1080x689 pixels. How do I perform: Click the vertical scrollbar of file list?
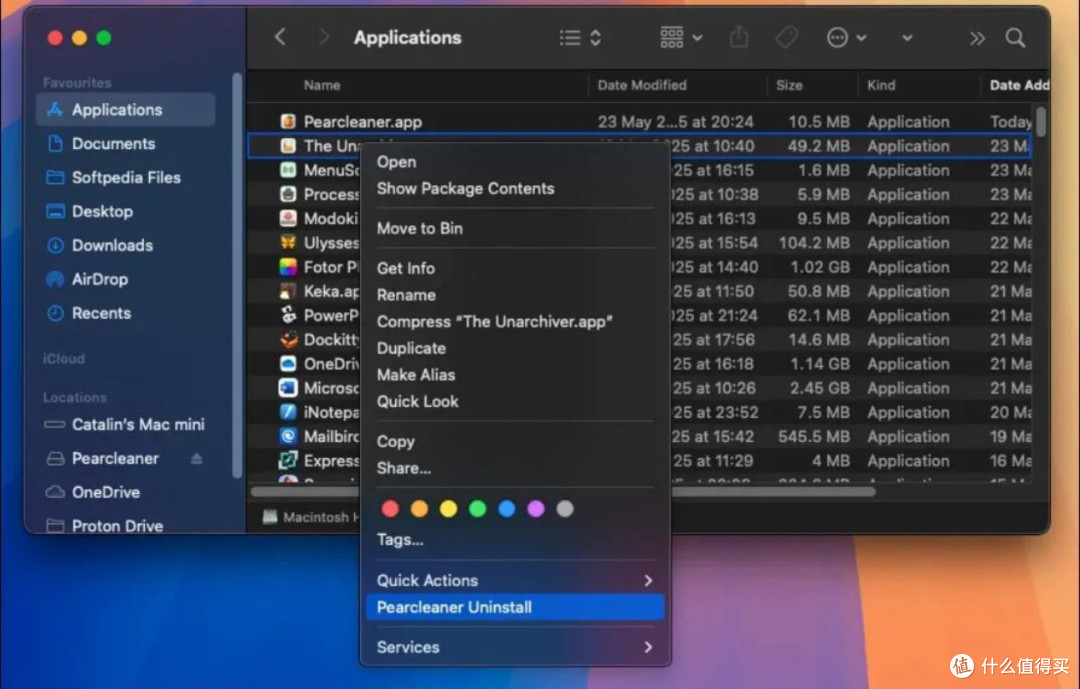coord(1040,122)
